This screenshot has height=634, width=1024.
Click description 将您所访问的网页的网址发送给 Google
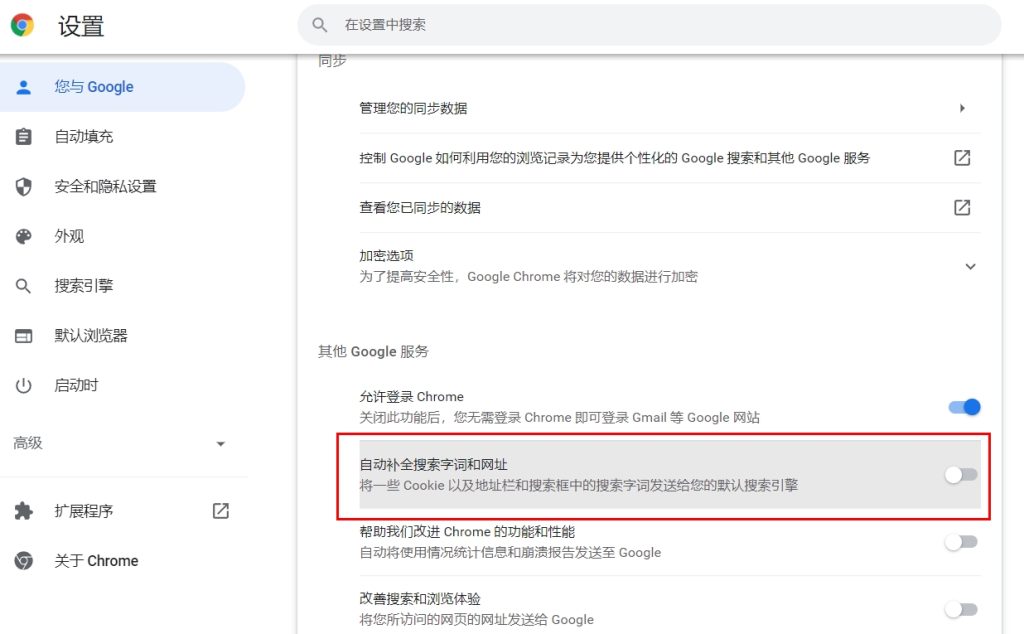[x=477, y=620]
